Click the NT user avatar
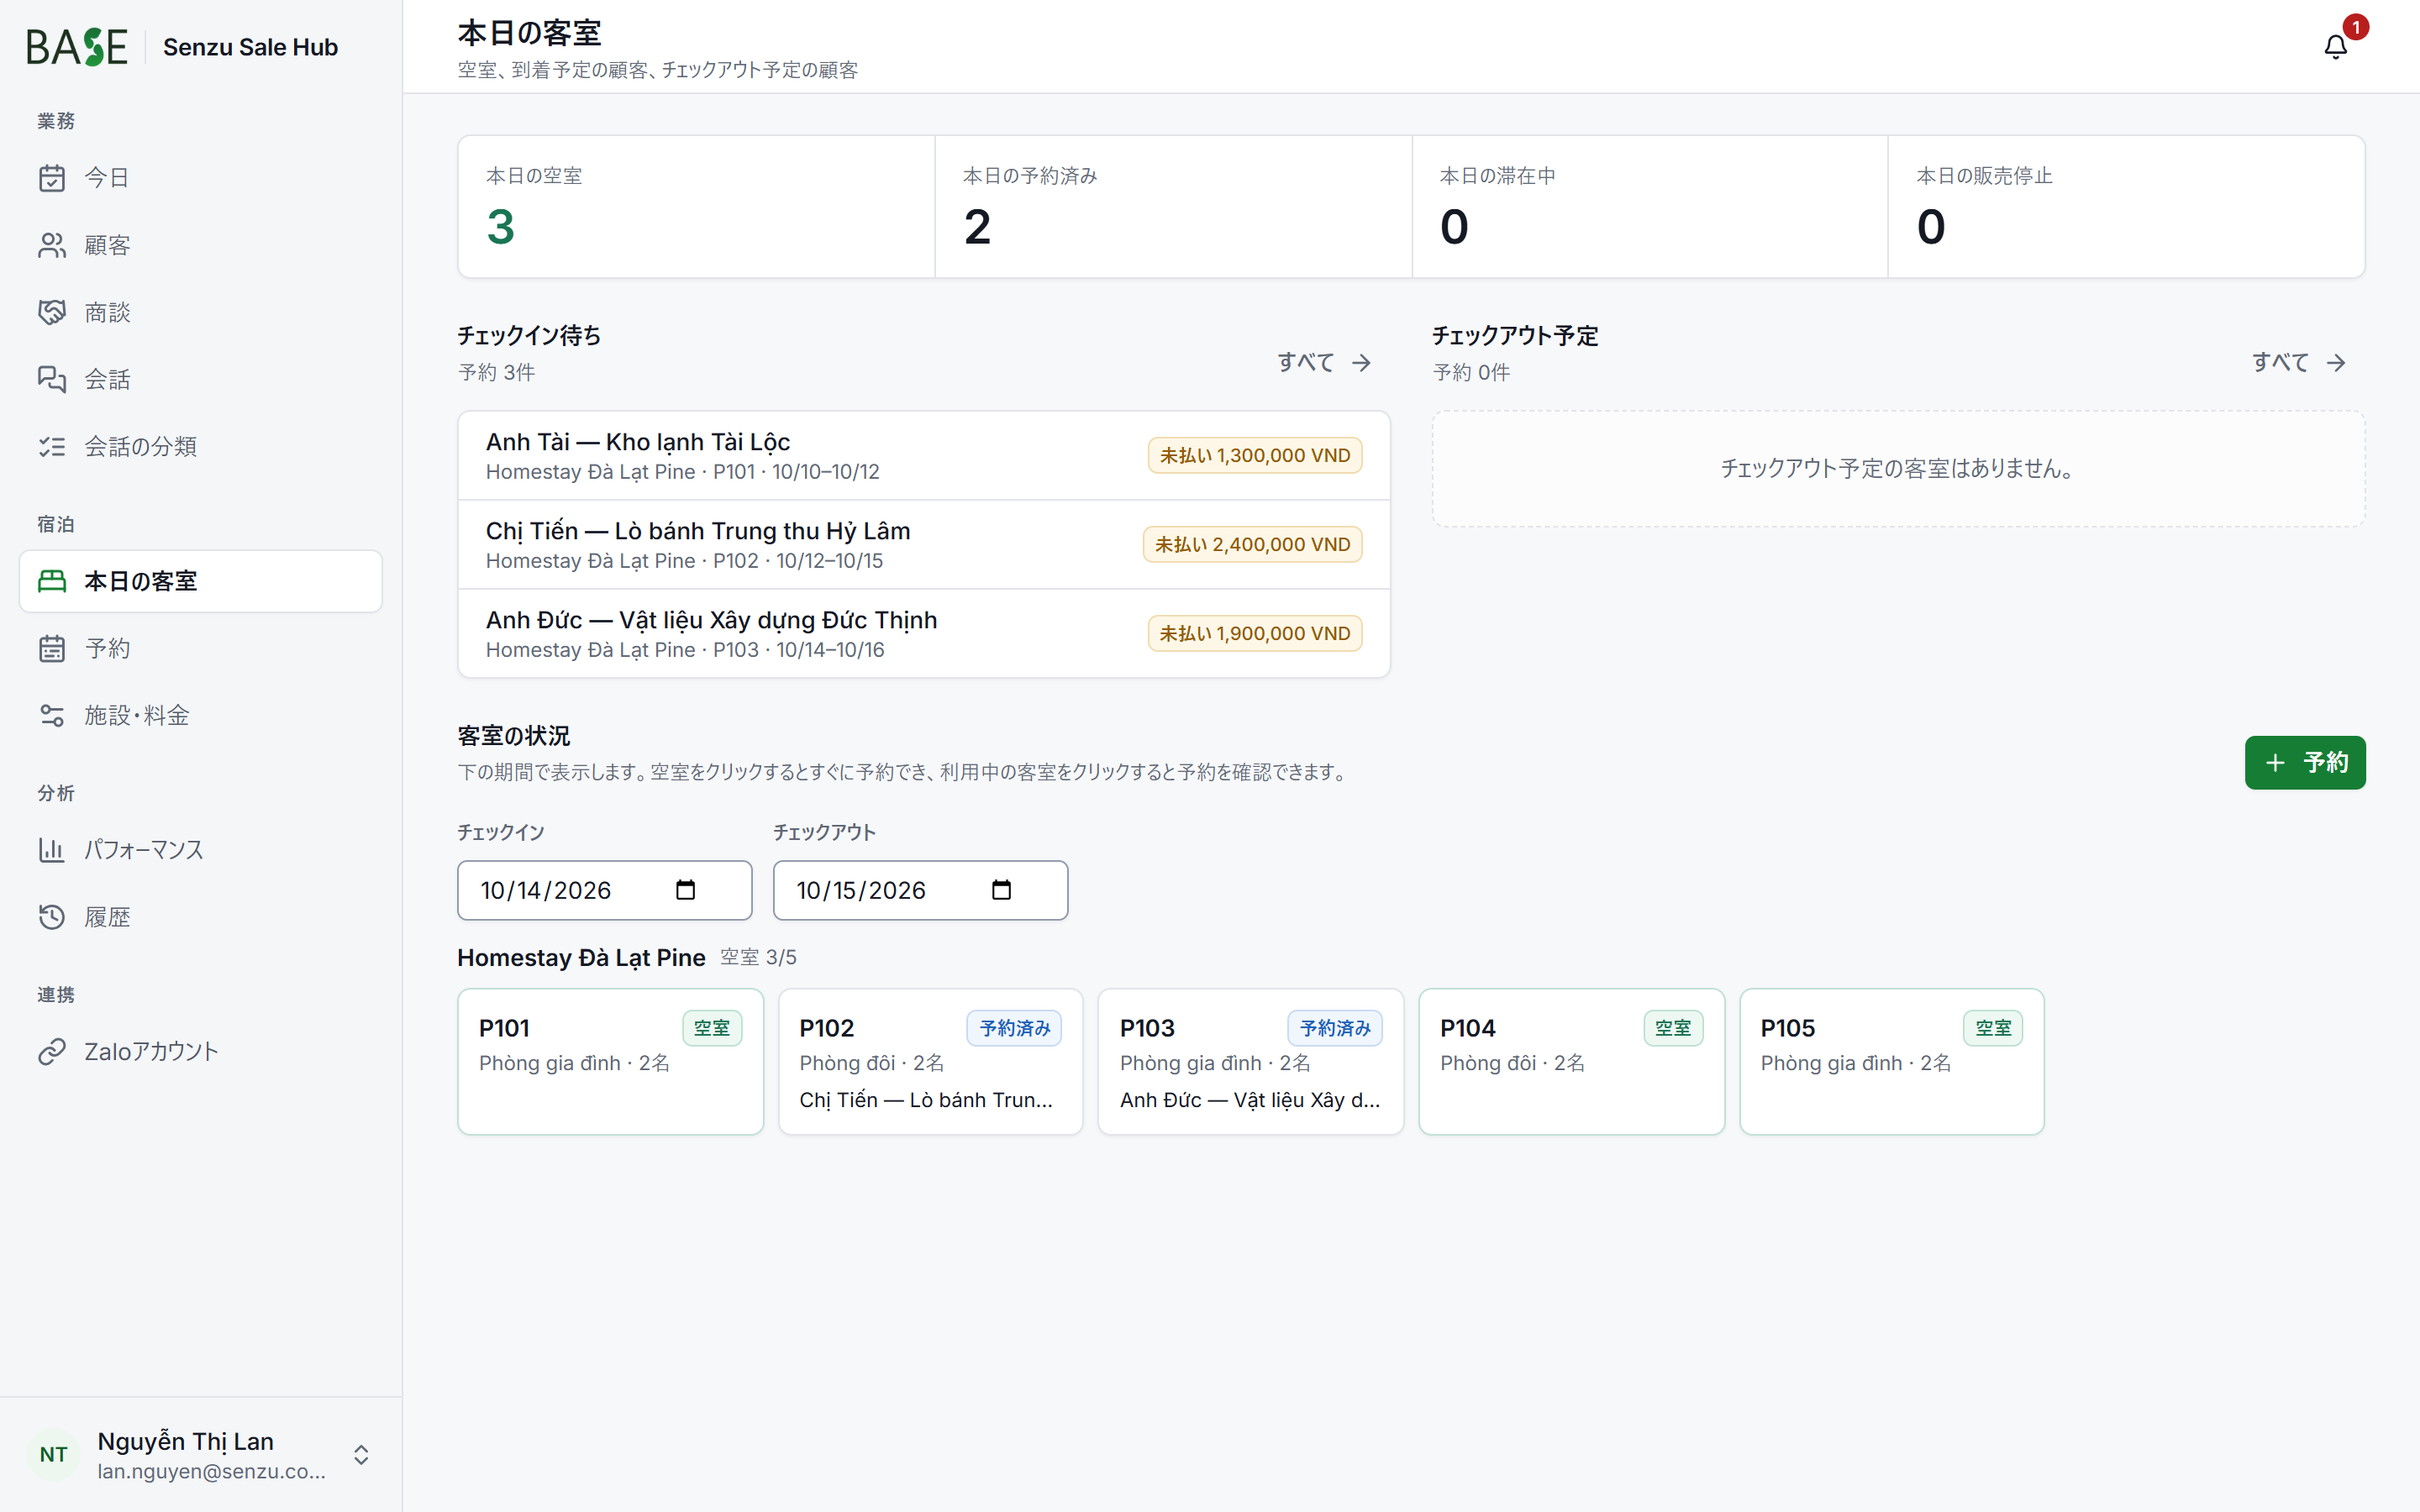The height and width of the screenshot is (1512, 2420). pos(54,1454)
